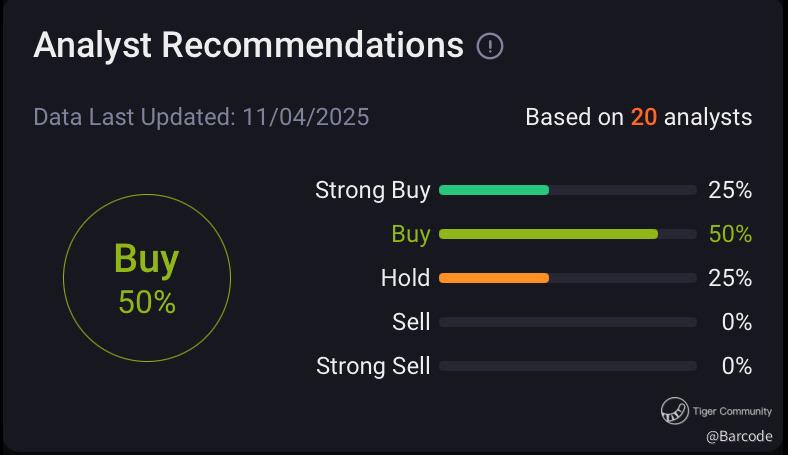
Task: Select the Hold row label
Action: (x=405, y=278)
